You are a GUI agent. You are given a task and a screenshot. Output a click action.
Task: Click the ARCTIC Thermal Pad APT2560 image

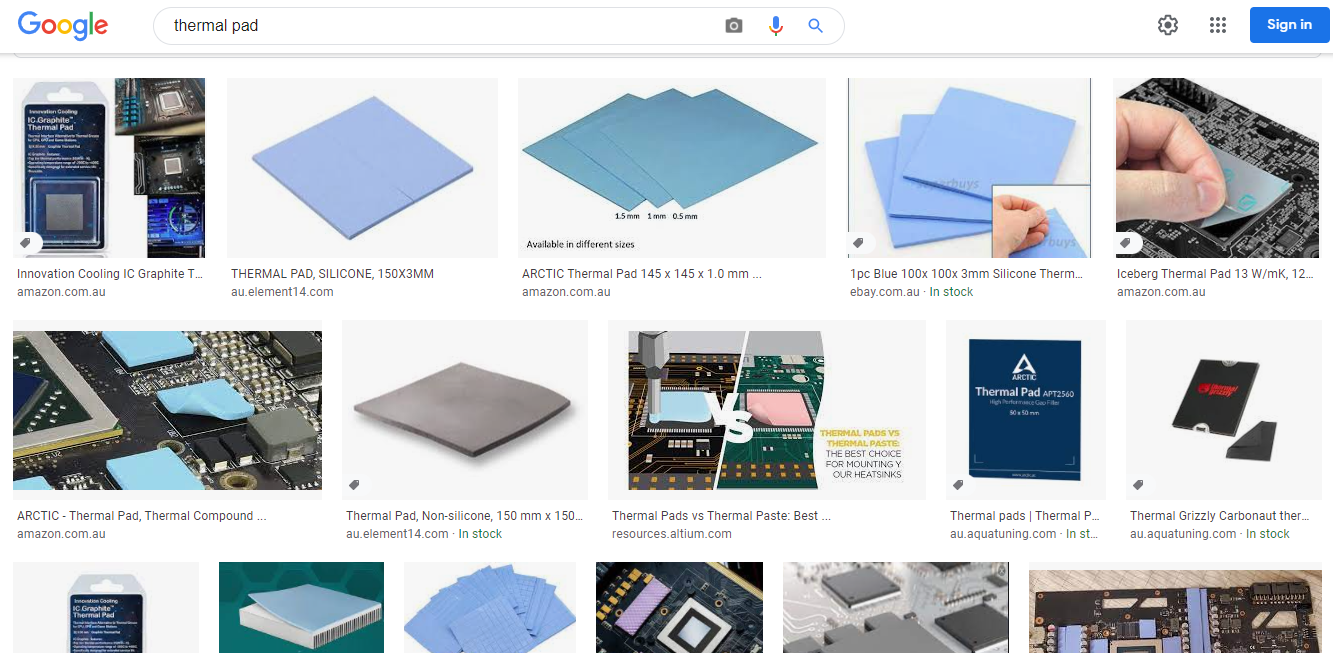[1025, 409]
